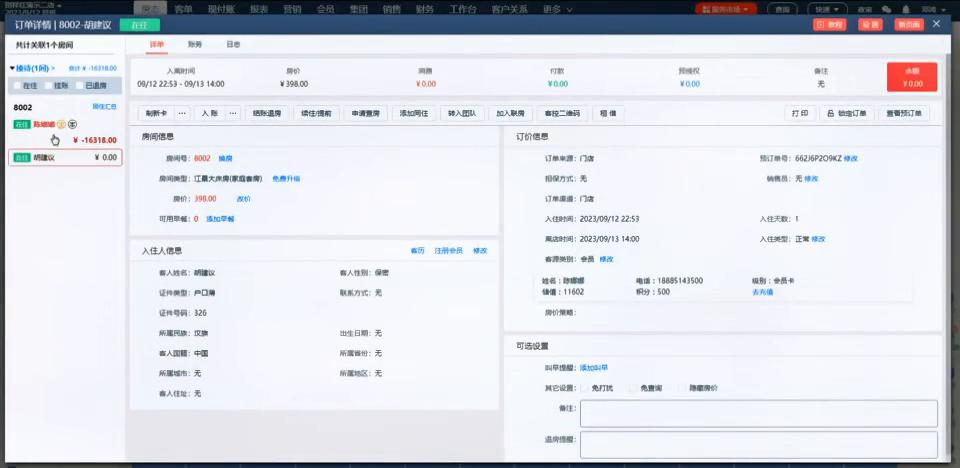
Task: Switch to the 日志 tab
Action: [x=233, y=45]
